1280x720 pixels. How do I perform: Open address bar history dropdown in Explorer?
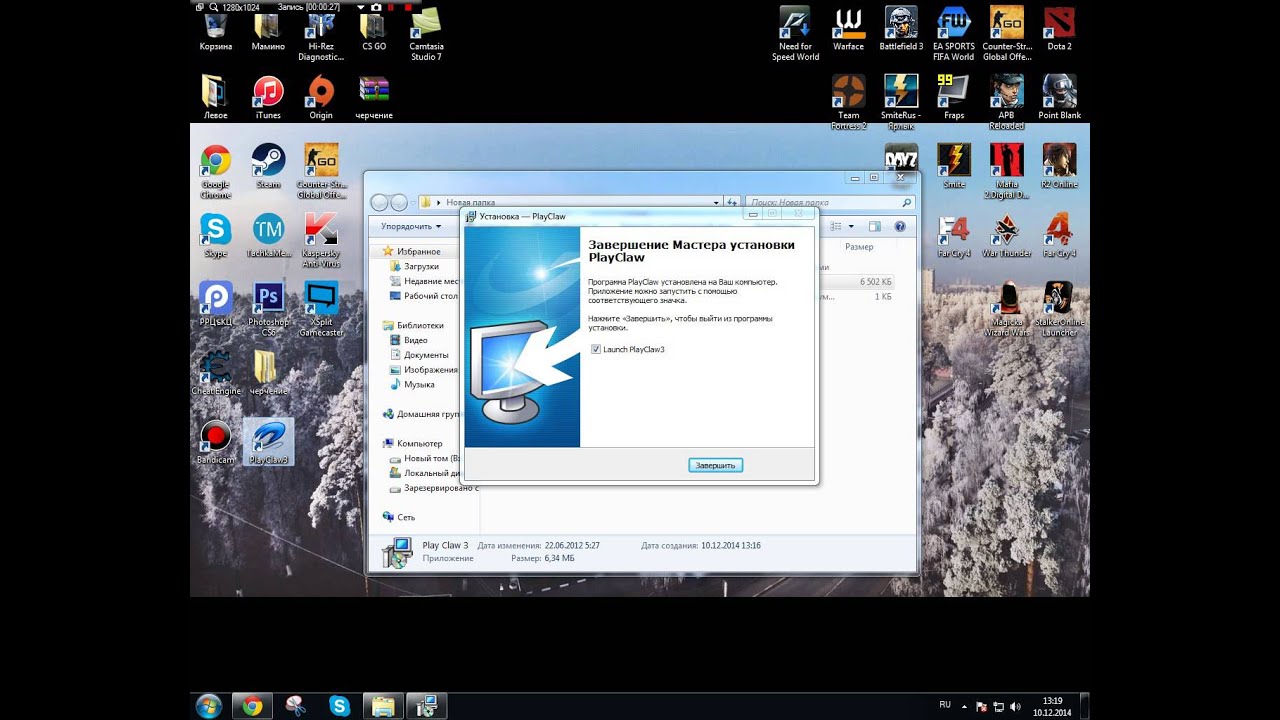(716, 202)
